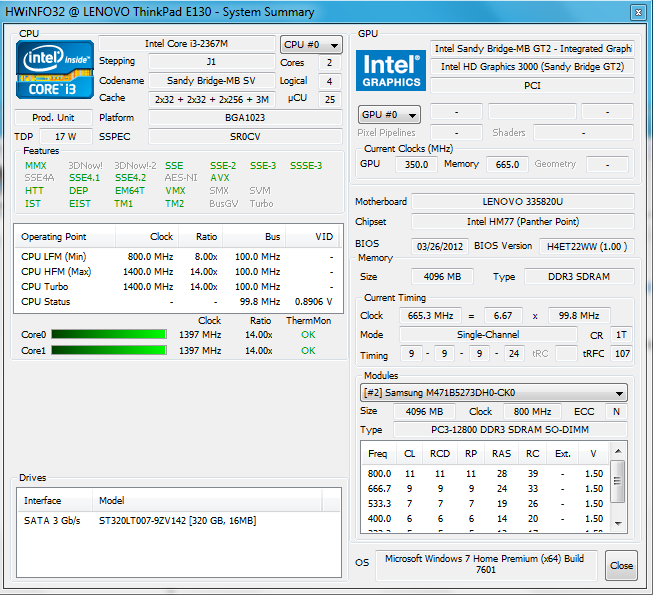653x595 pixels.
Task: Select the CPU Status row
Action: pyautogui.click(x=178, y=301)
